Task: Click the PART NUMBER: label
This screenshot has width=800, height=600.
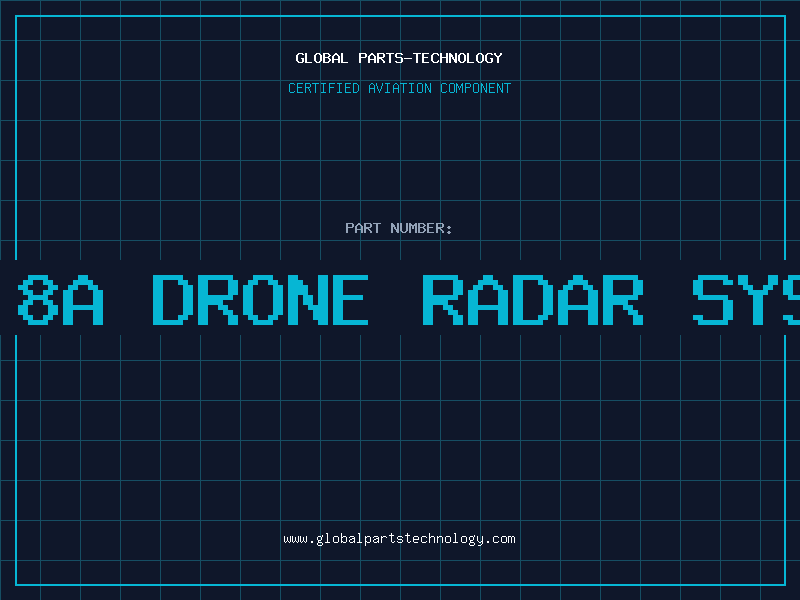Action: coord(399,228)
